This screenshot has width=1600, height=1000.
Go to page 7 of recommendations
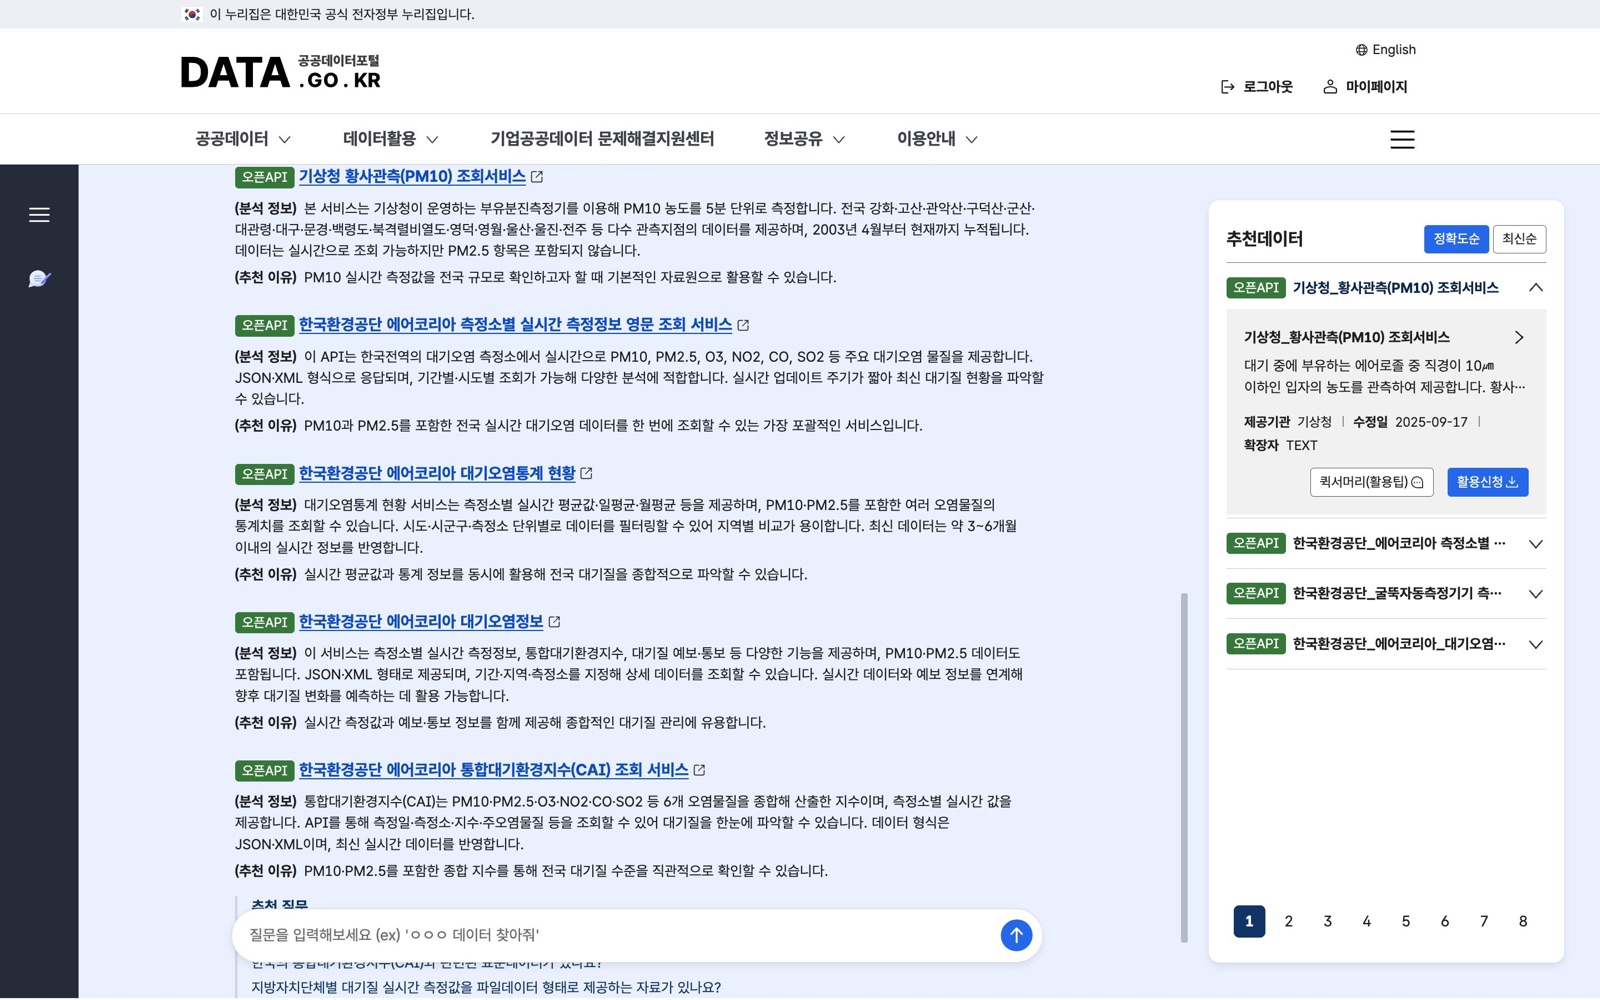point(1483,922)
